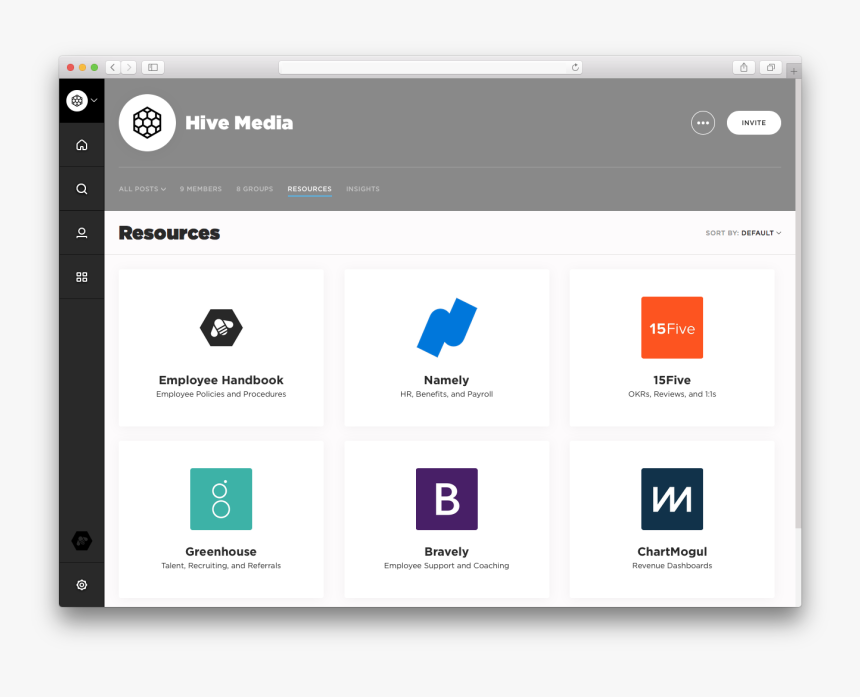
Task: Click the dark hexagon bee icon in sidebar
Action: (x=82, y=541)
